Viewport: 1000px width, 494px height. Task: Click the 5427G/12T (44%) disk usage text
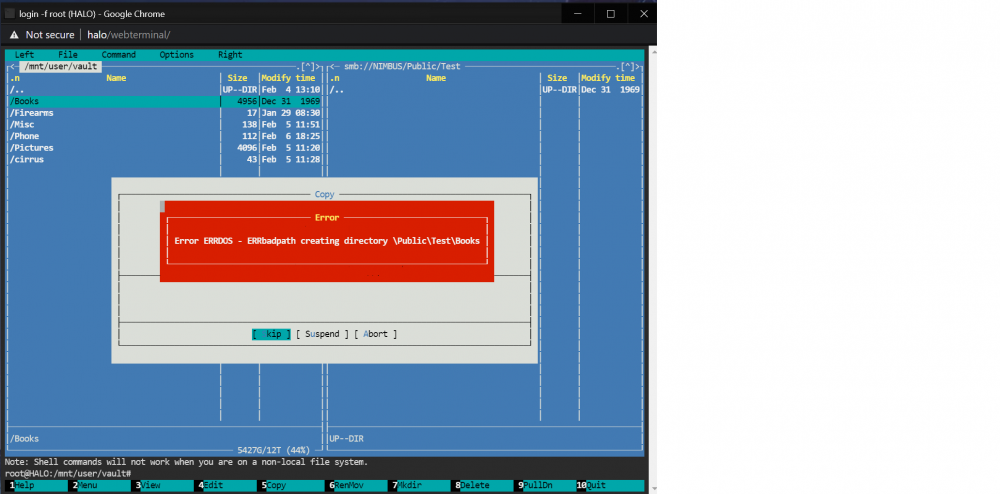(273, 450)
